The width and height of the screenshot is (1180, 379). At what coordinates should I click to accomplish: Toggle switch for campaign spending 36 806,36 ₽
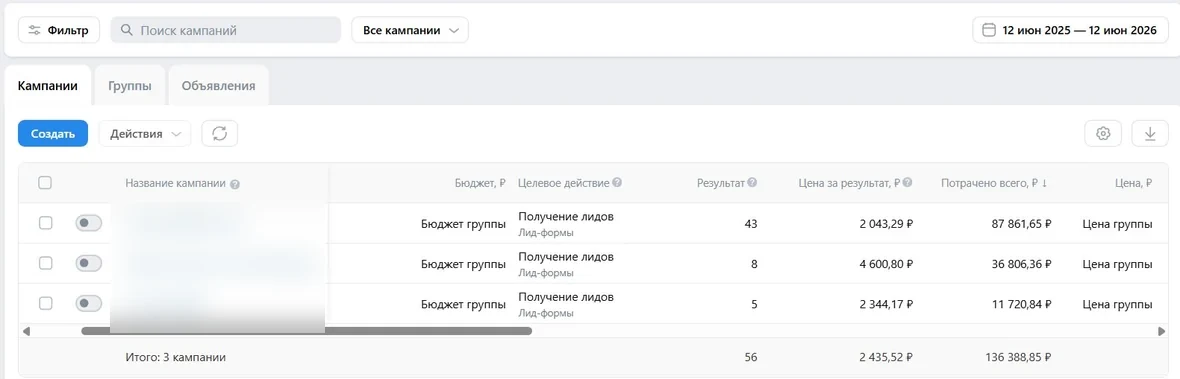[x=88, y=263]
